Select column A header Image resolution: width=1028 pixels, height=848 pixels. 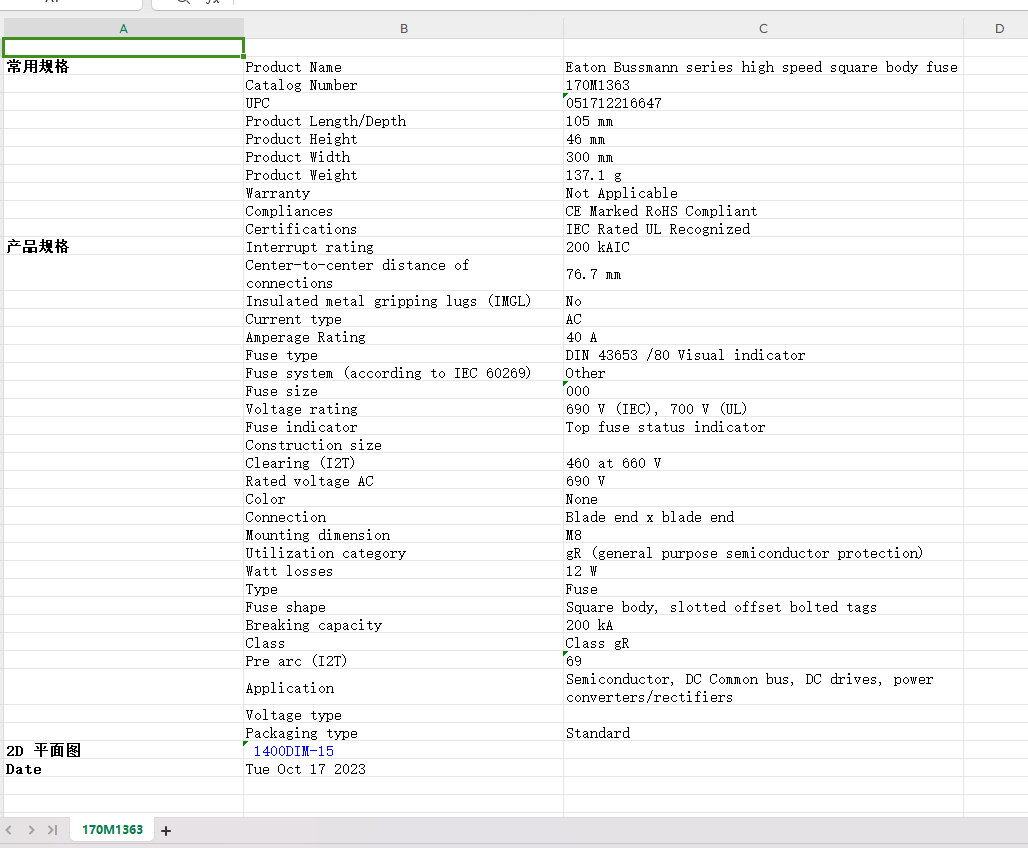click(123, 28)
